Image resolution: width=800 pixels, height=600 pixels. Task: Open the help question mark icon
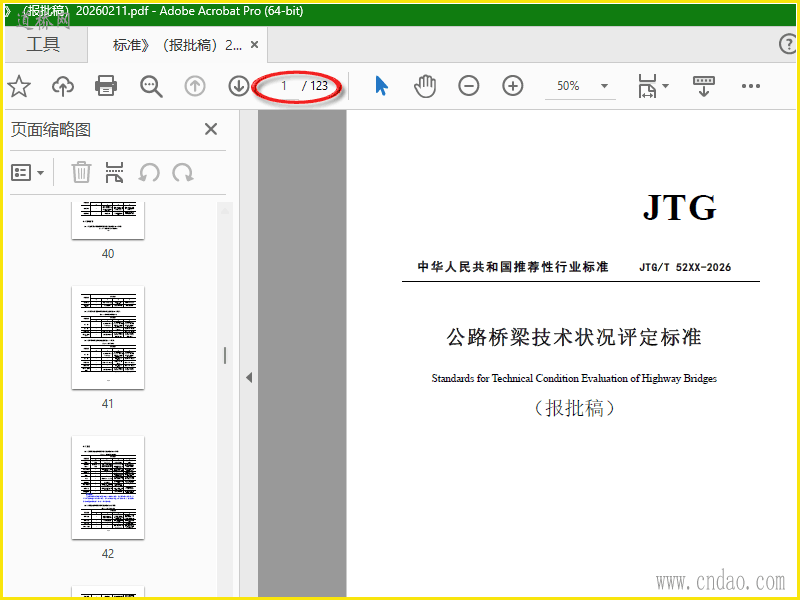(x=788, y=44)
